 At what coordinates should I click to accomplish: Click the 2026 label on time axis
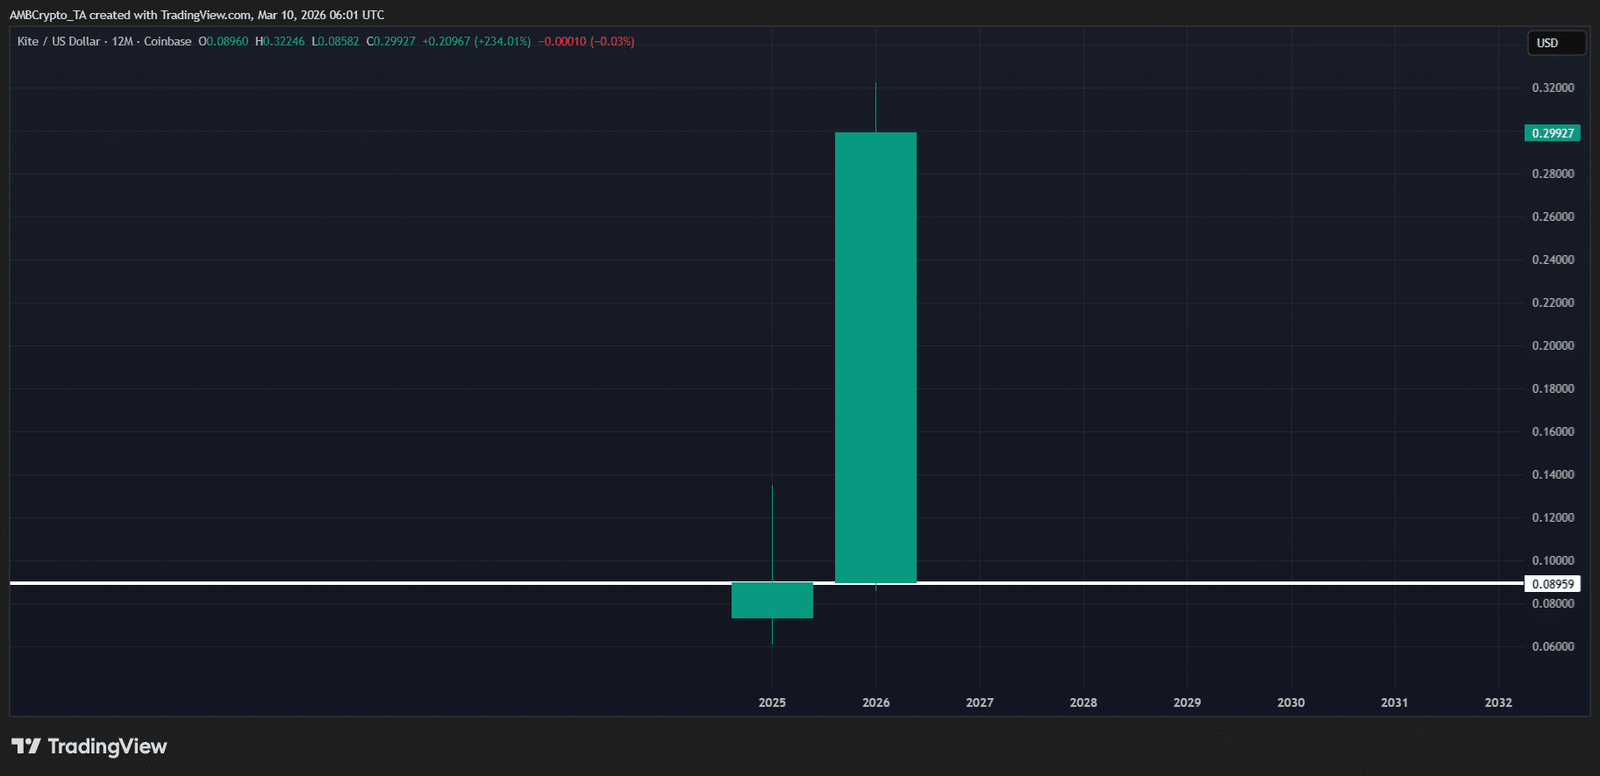pyautogui.click(x=876, y=703)
